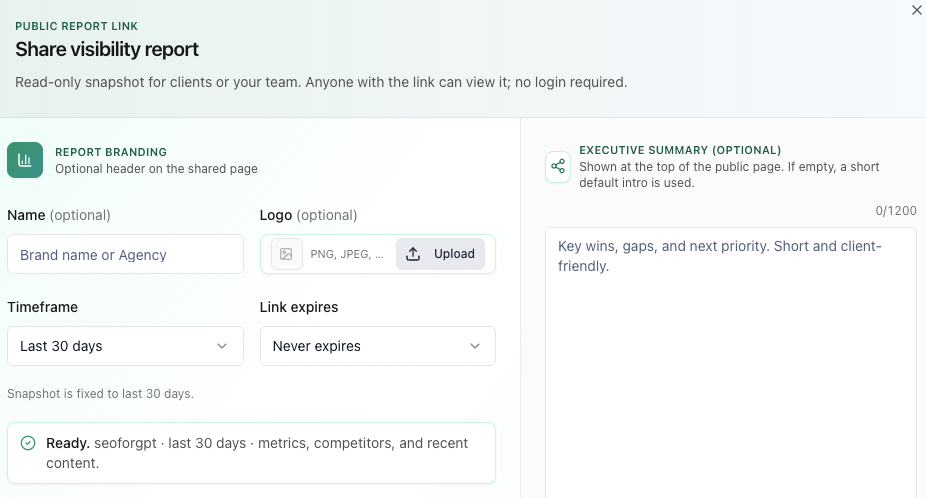Click the green bar chart Report Branding icon
Screen dimensions: 926x498
(x=25, y=160)
